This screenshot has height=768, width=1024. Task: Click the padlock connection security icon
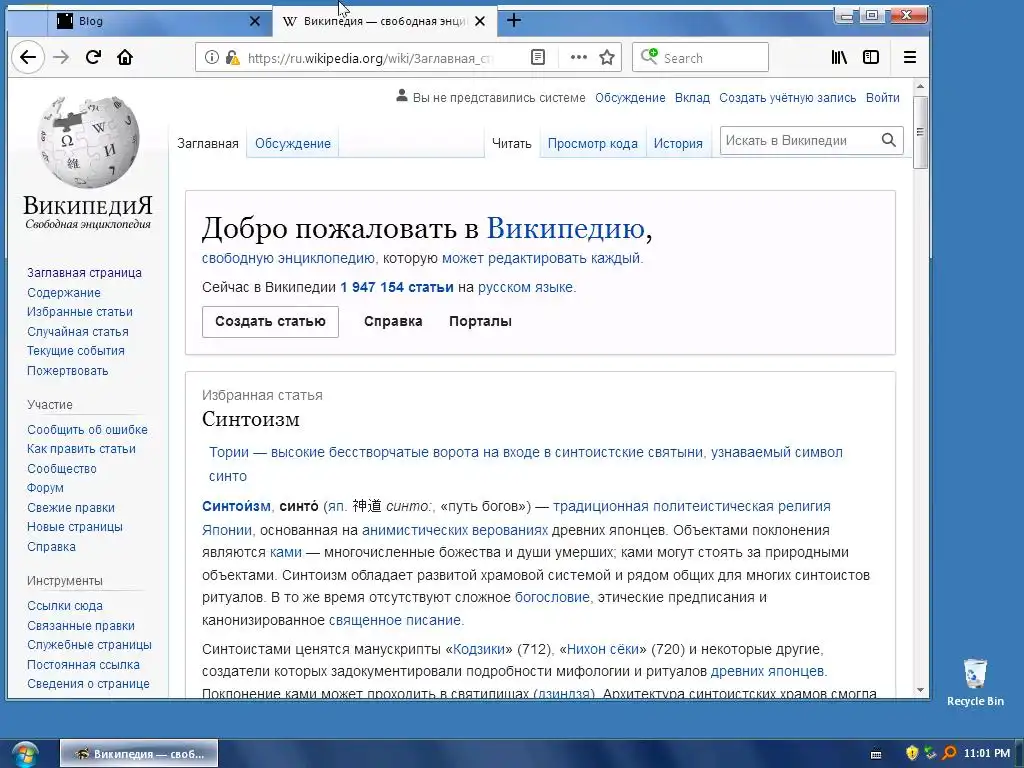point(232,57)
